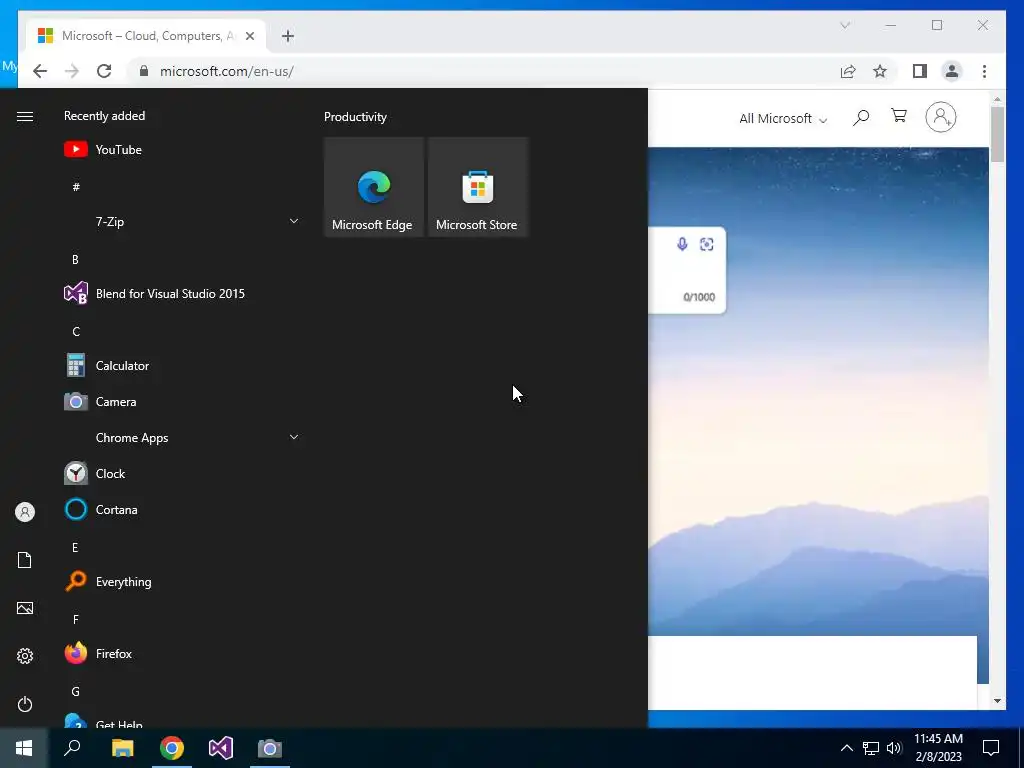Screen dimensions: 1024x768
Task: Switch to Chrome on the taskbar
Action: tap(172, 748)
